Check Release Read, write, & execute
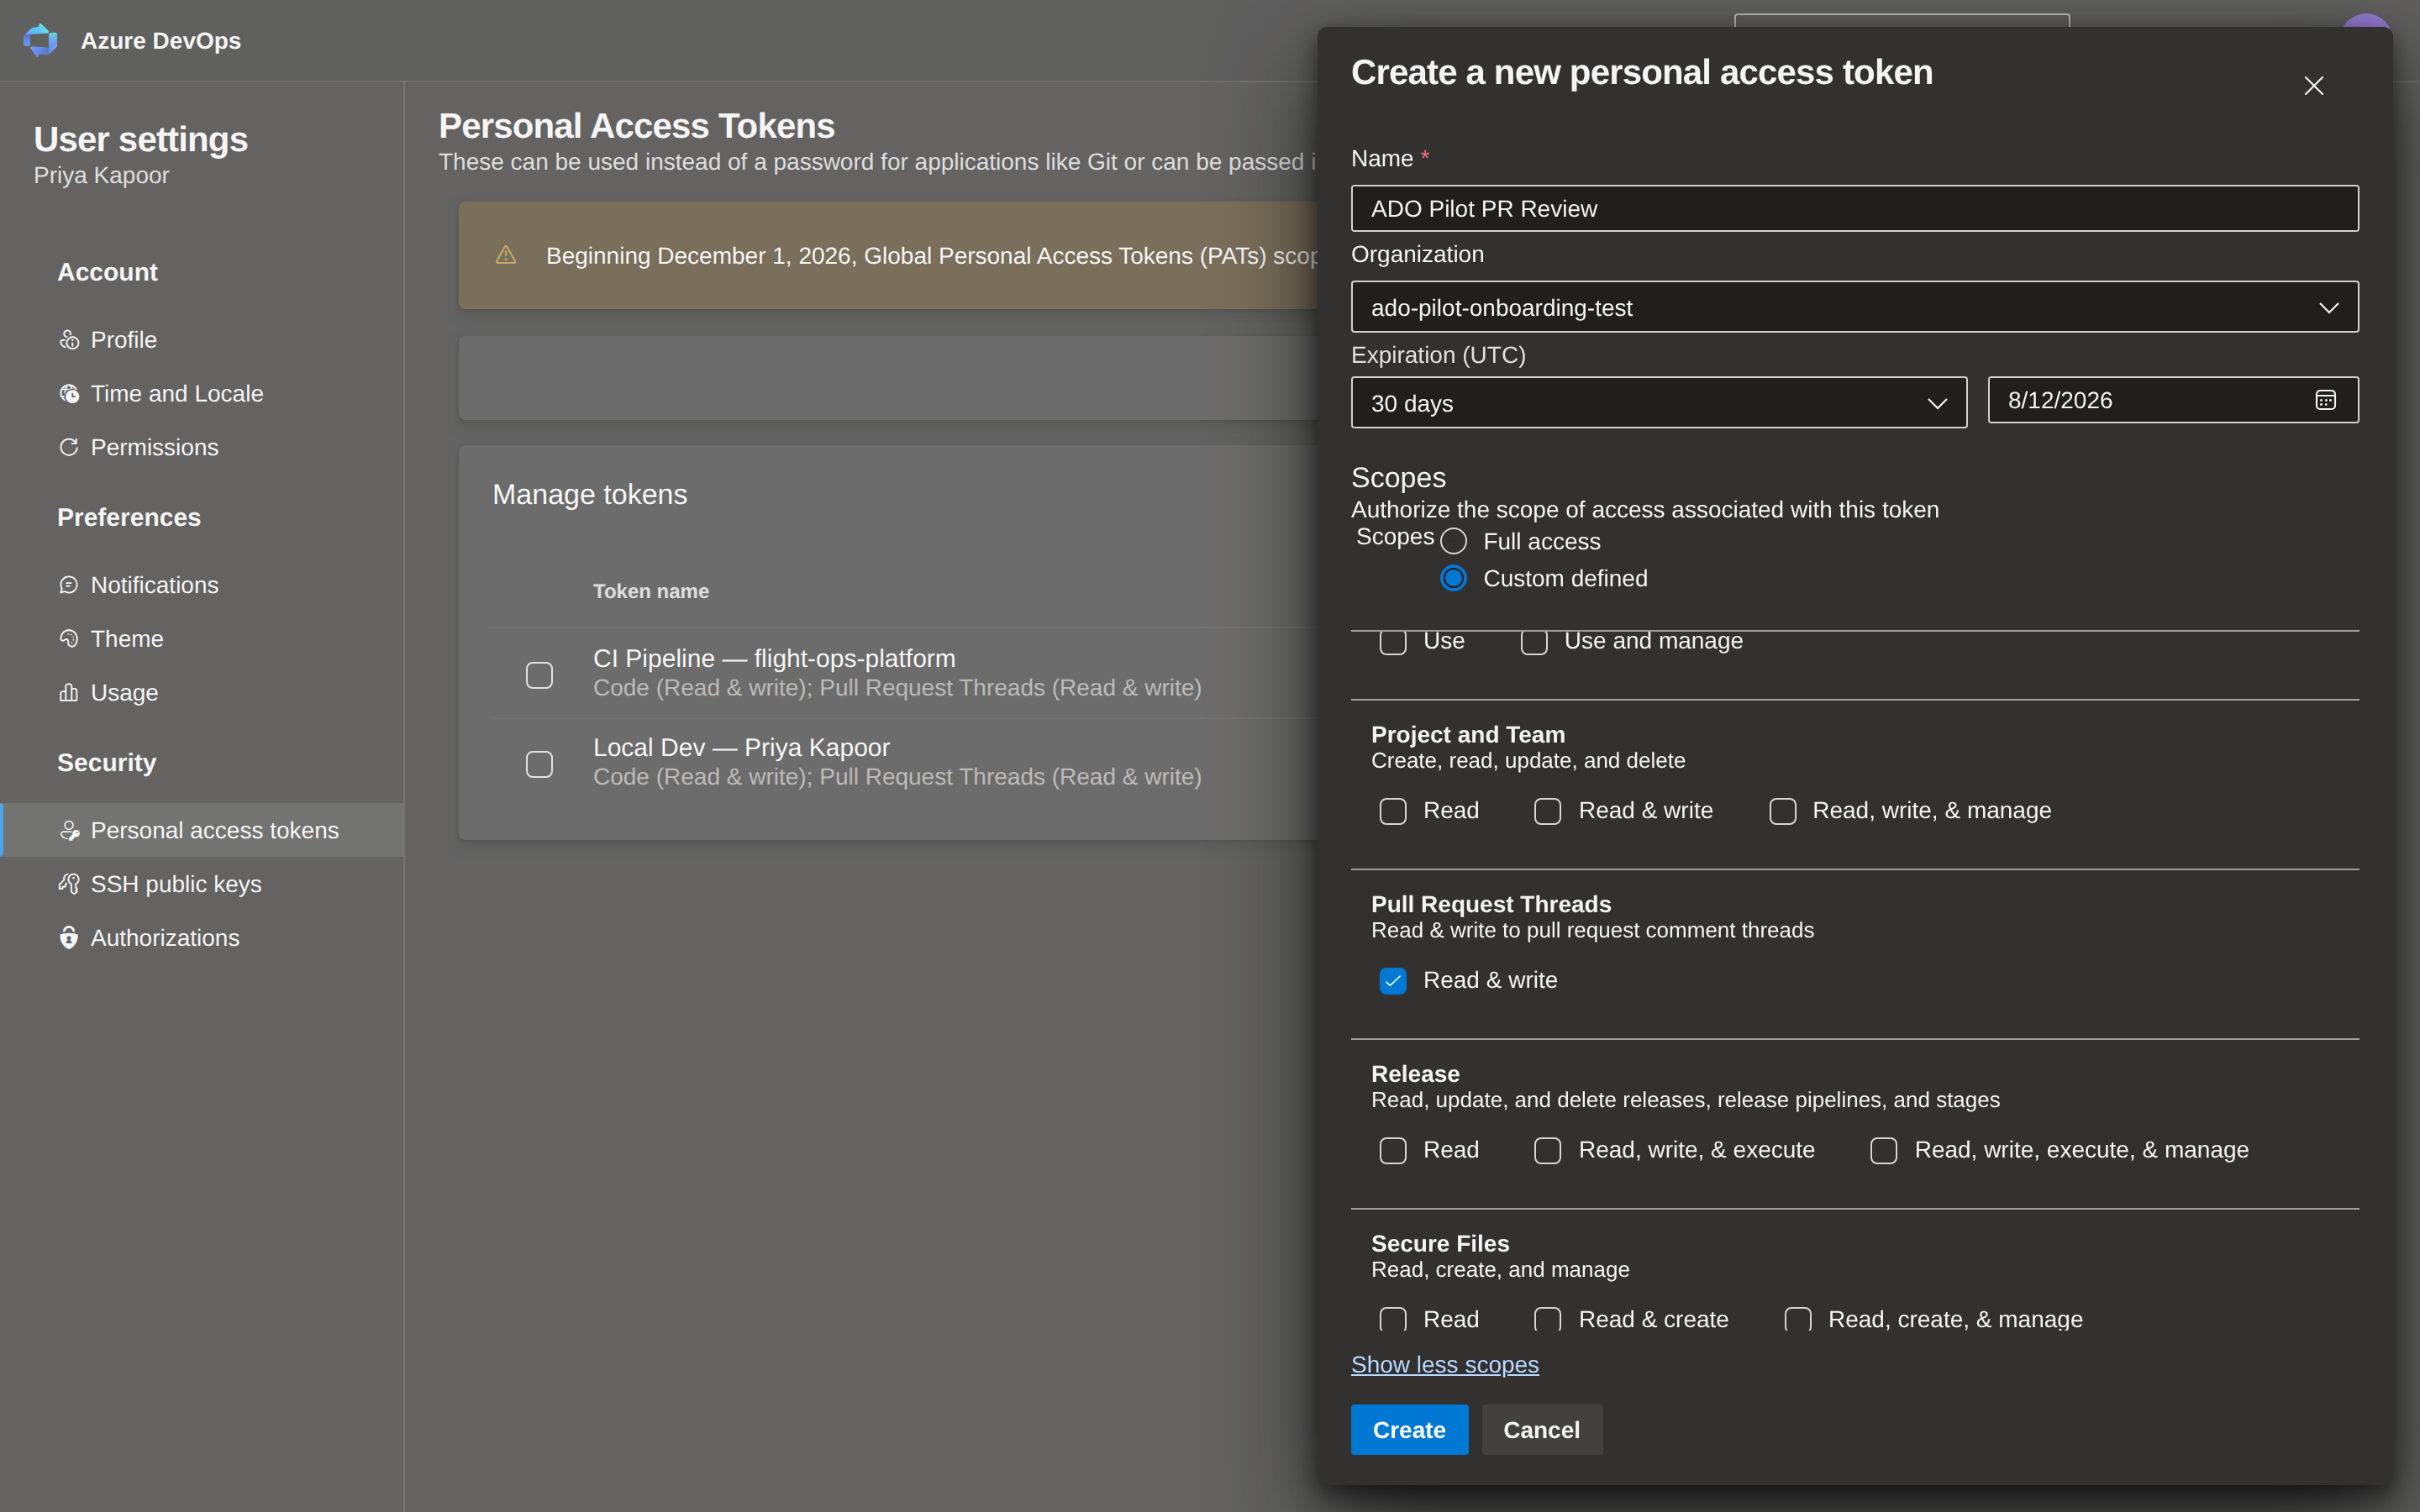Image resolution: width=2420 pixels, height=1512 pixels. click(x=1548, y=1151)
